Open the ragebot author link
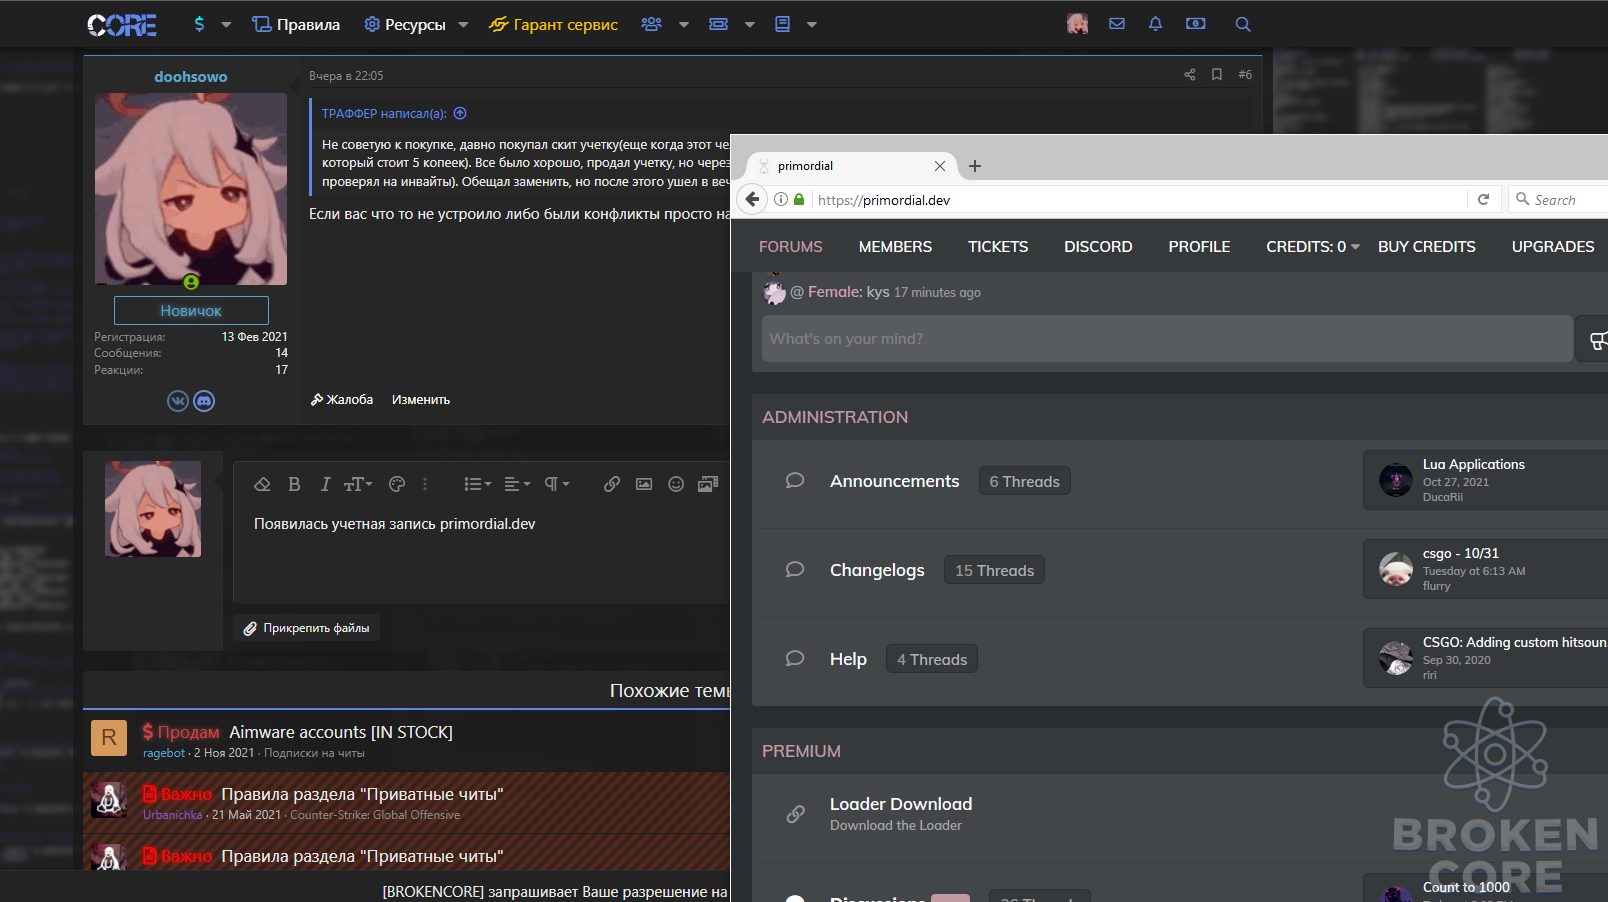Screen dimensions: 1608x902 164,753
